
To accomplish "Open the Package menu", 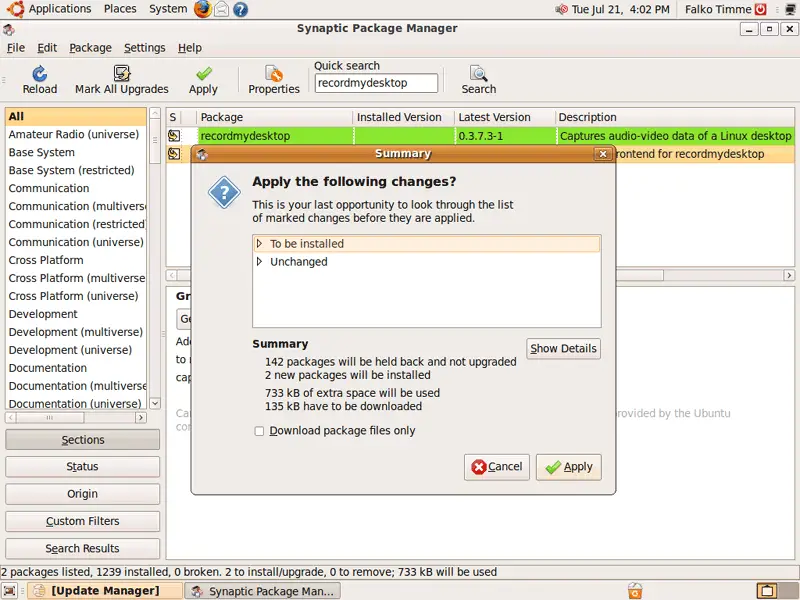I will click(90, 47).
